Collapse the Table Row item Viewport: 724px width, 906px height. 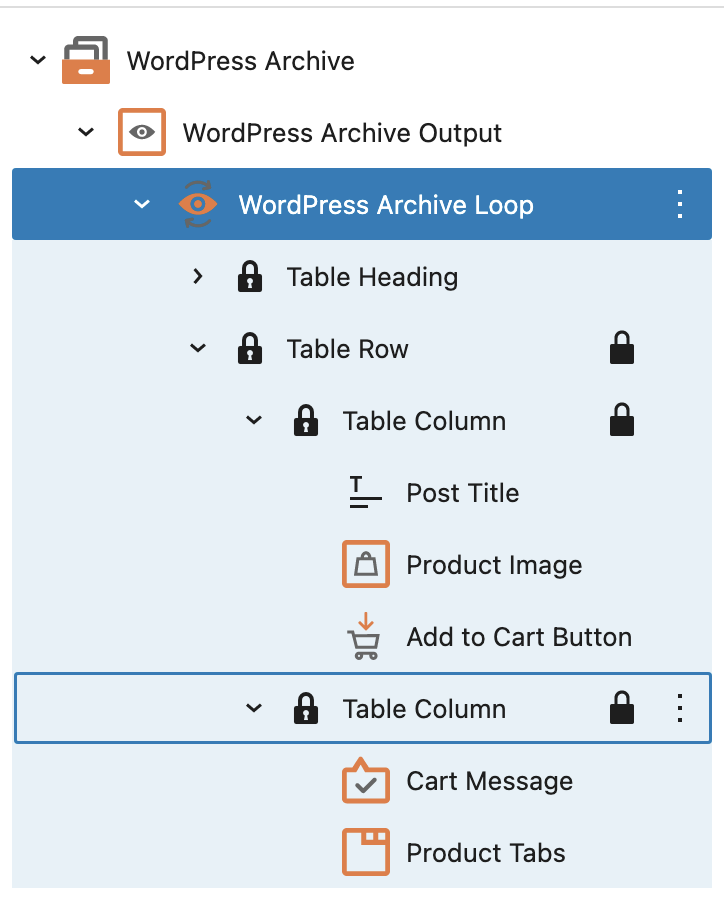tap(198, 348)
